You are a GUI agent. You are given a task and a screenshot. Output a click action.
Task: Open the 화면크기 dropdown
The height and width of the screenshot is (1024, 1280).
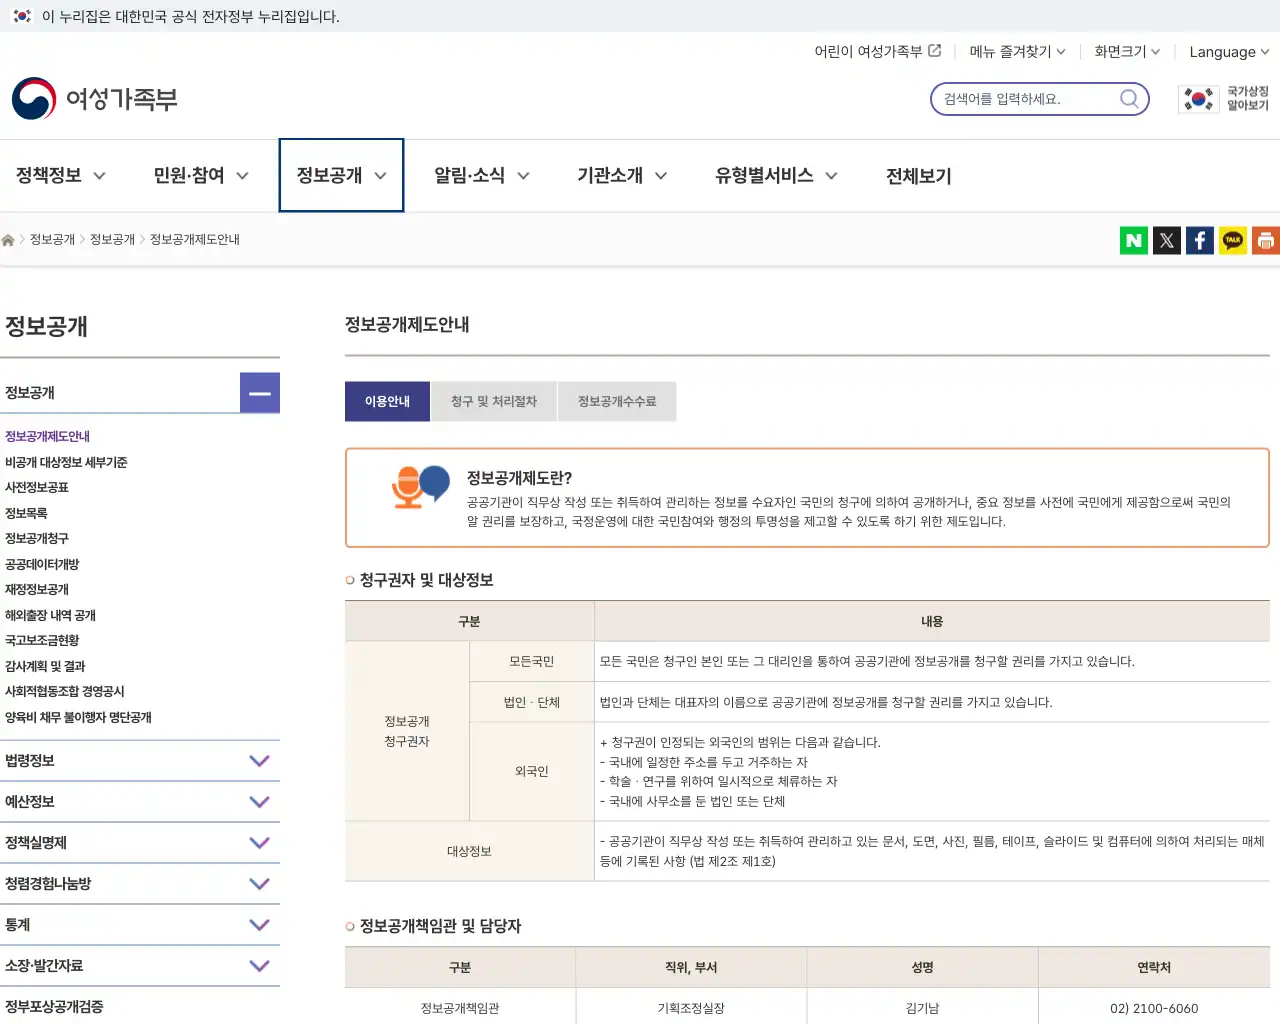[1127, 51]
